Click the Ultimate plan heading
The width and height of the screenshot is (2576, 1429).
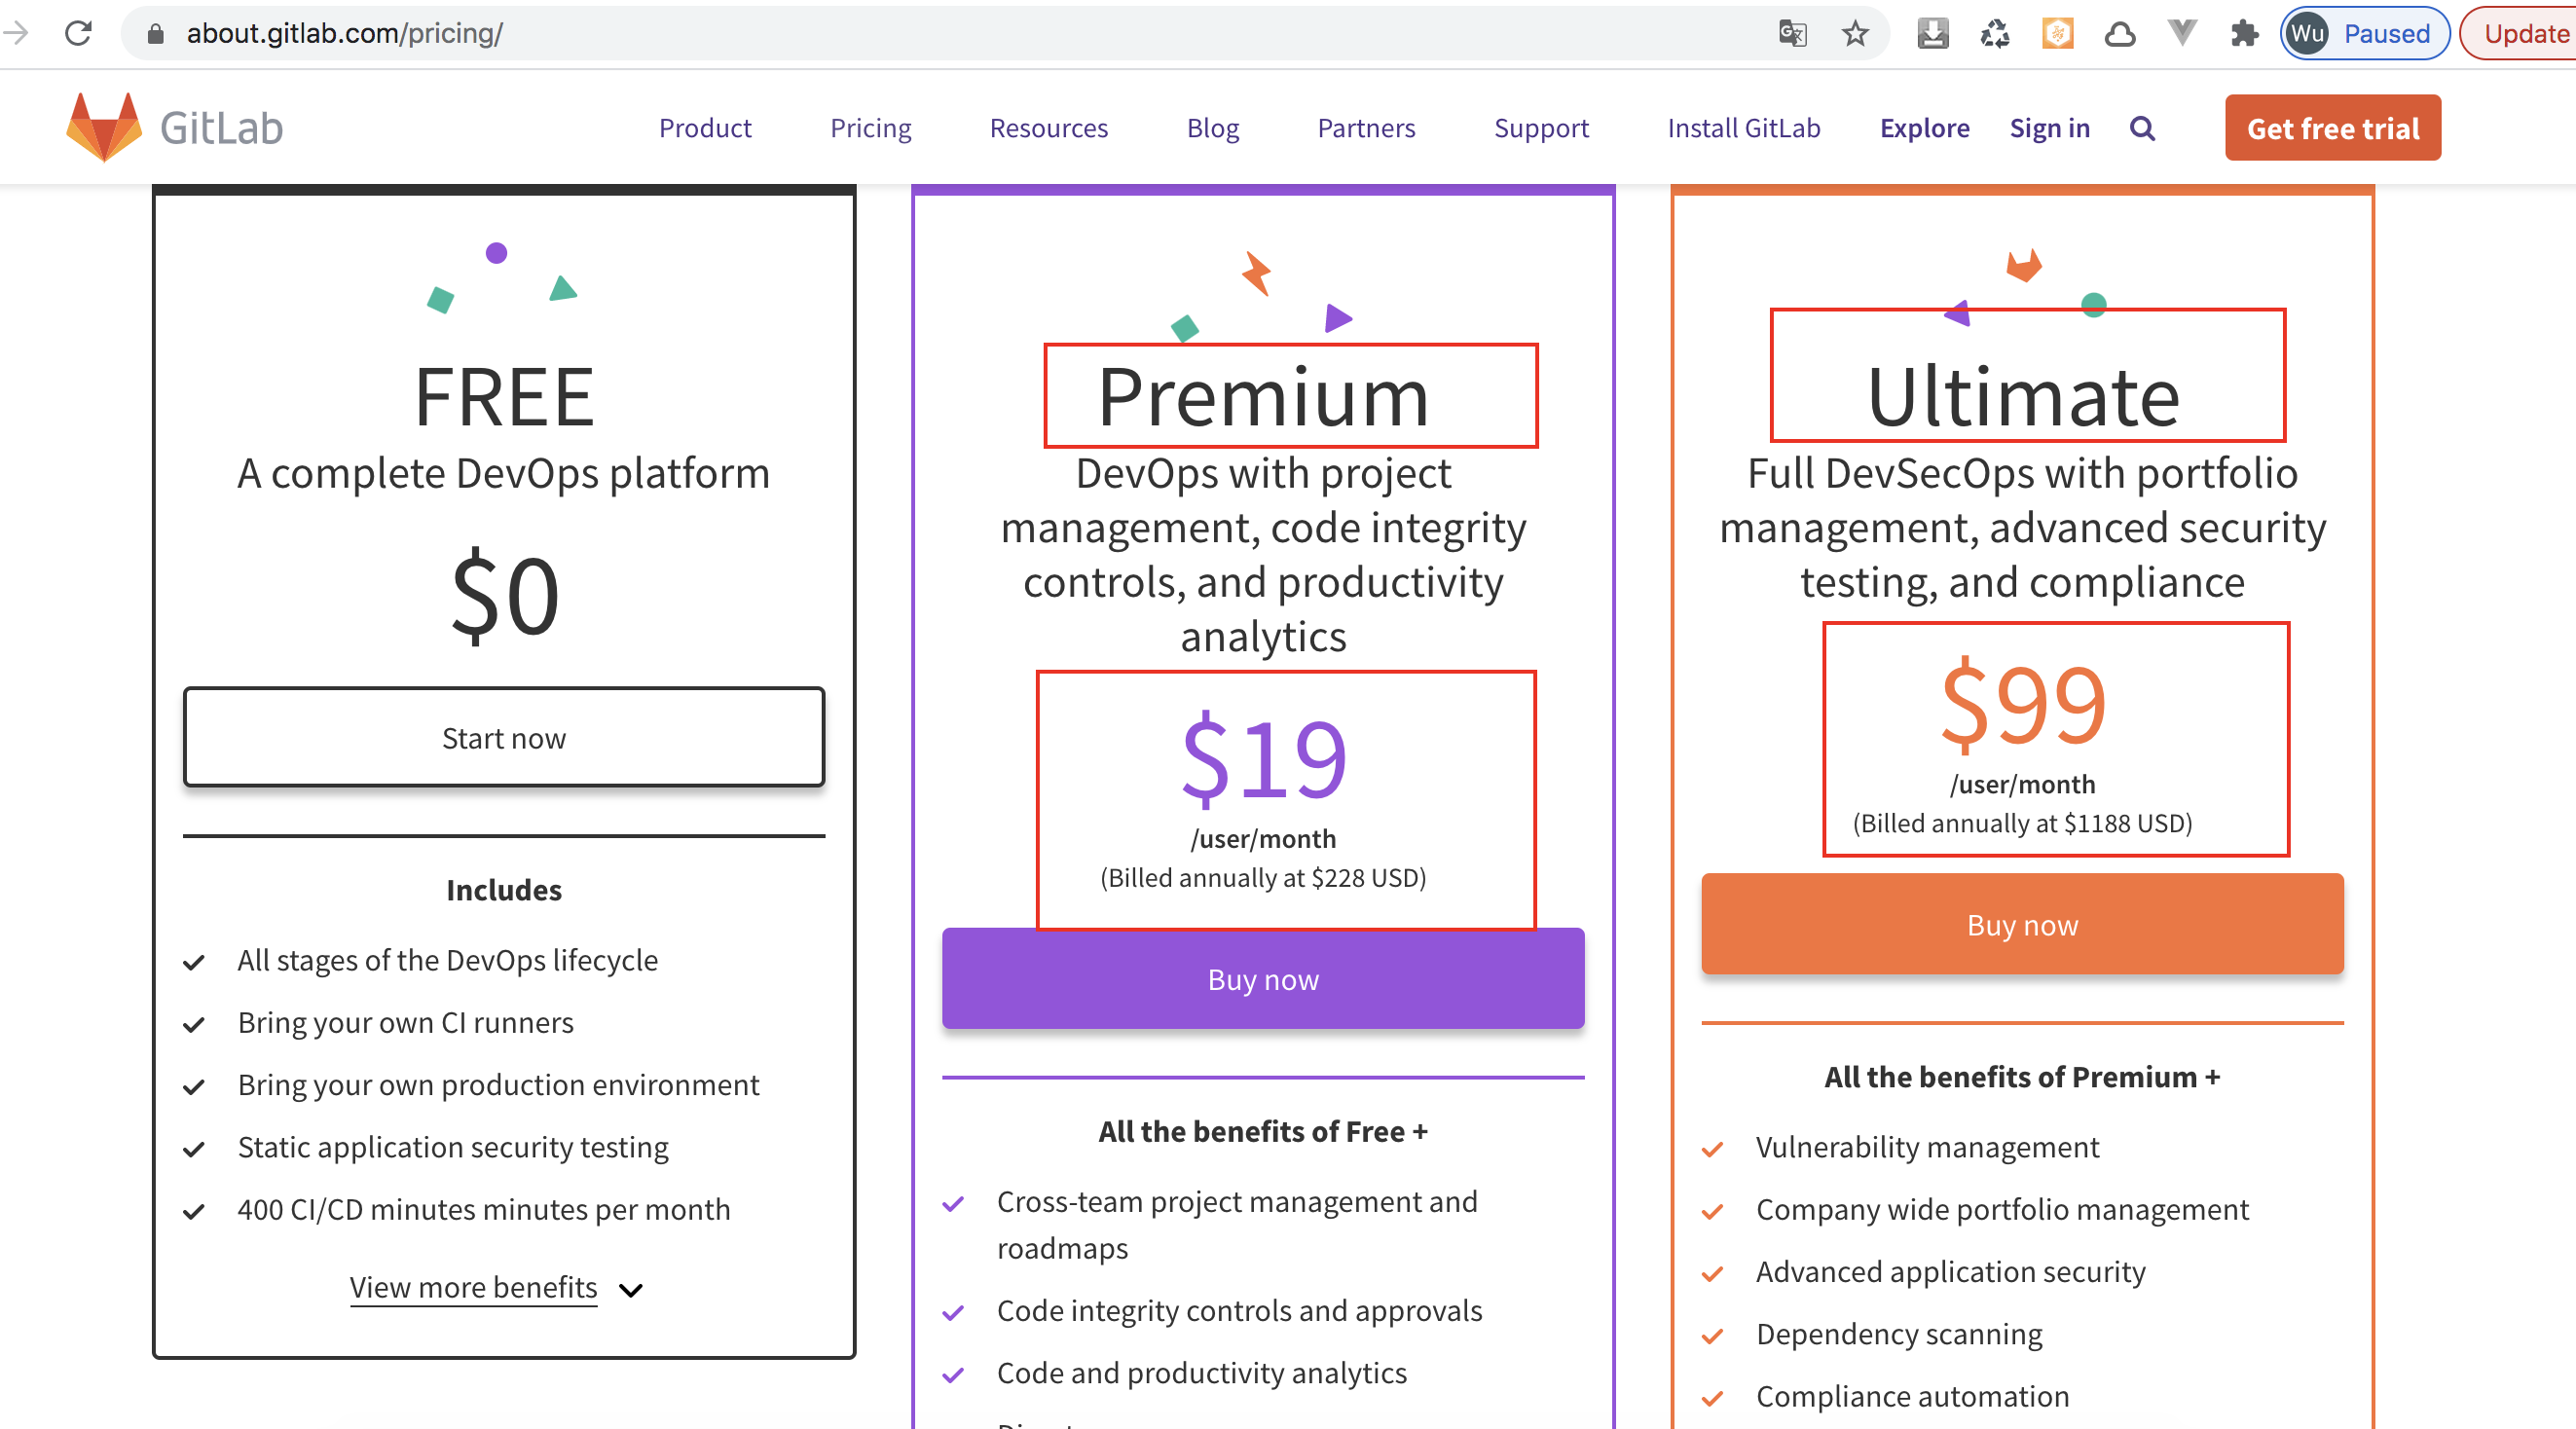[2023, 397]
